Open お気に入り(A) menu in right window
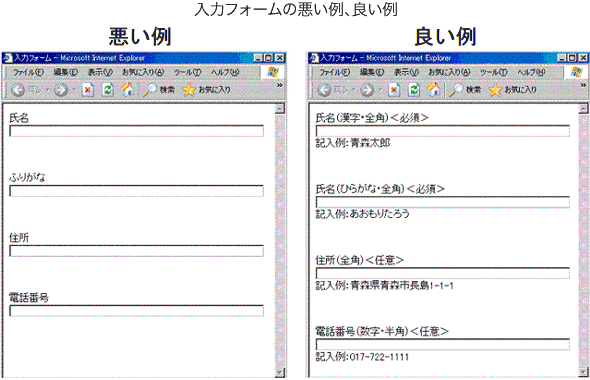Screen dimensions: 590x380 pos(449,72)
